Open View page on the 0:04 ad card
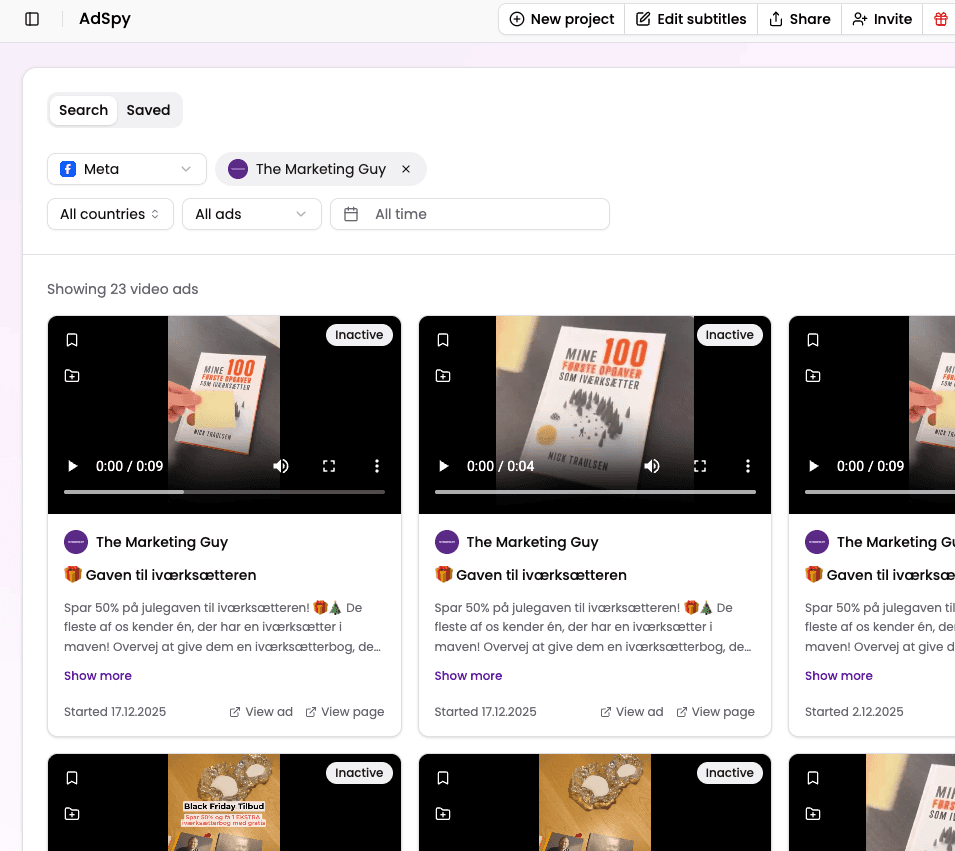Viewport: 955px width, 851px height. (x=716, y=712)
